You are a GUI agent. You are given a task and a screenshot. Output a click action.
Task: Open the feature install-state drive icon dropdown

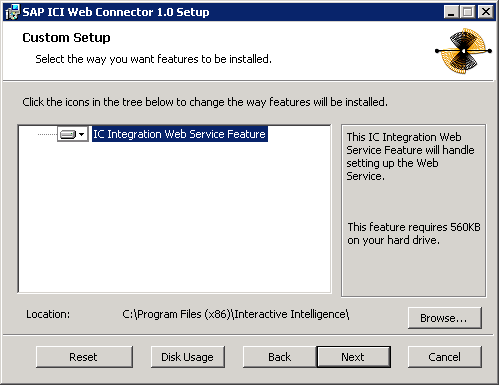click(x=73, y=134)
